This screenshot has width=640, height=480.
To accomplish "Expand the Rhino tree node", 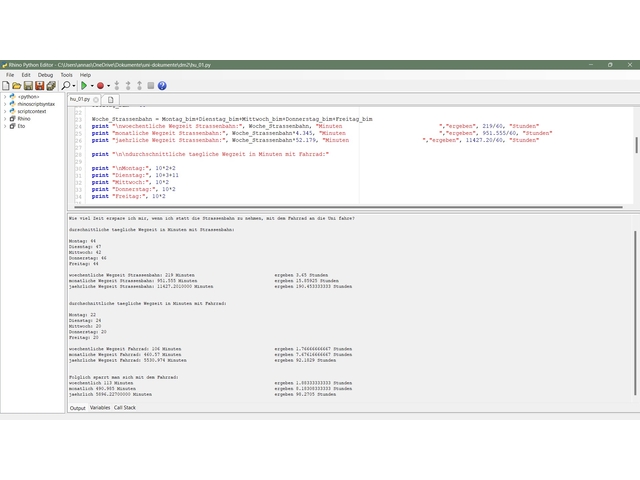I will click(x=5, y=119).
